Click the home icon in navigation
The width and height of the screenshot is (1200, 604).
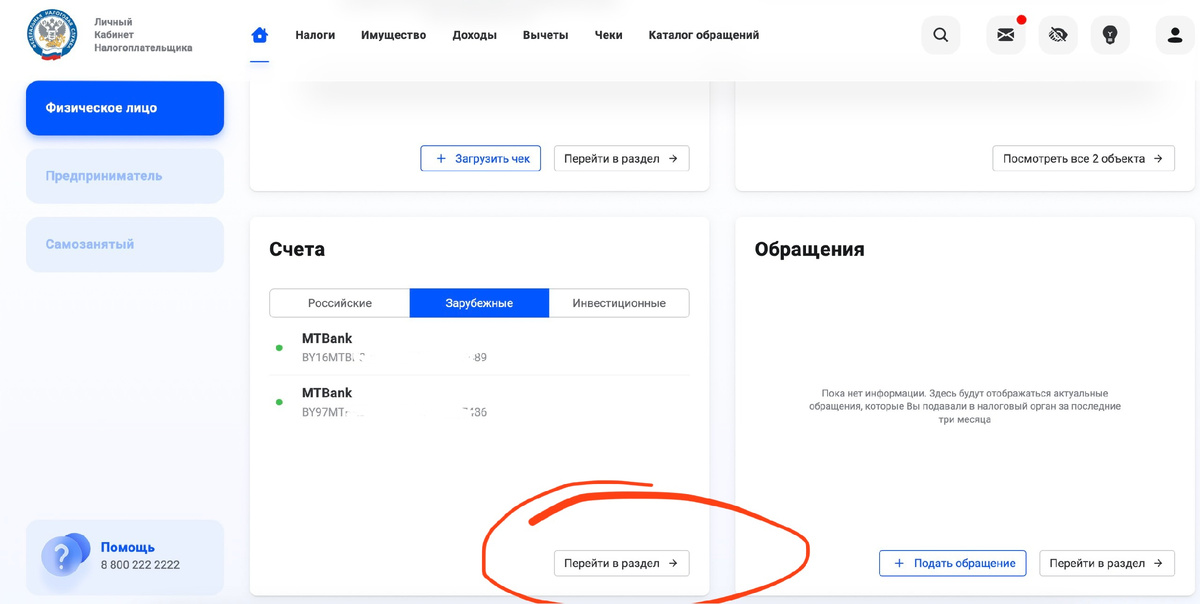click(x=260, y=35)
